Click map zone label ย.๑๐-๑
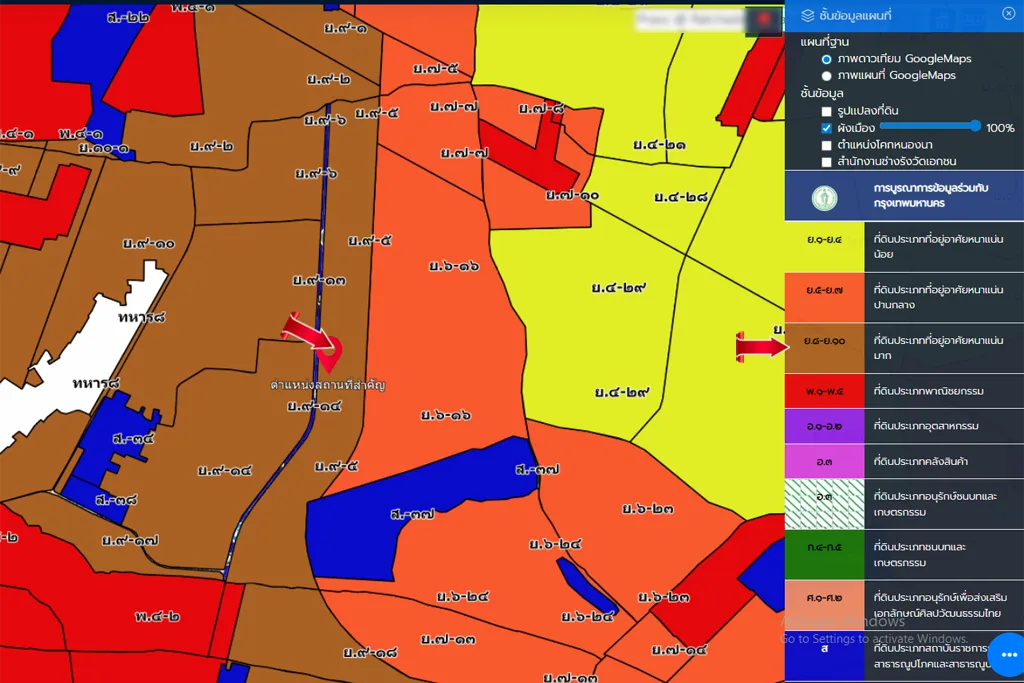Viewport: 1024px width, 683px height. pos(103,148)
